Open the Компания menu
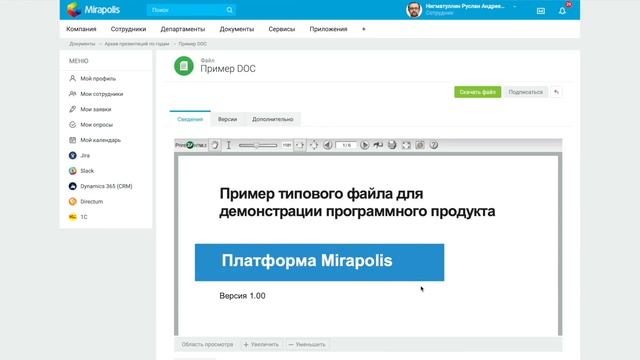Viewport: 640px width, 360px height. 81,29
